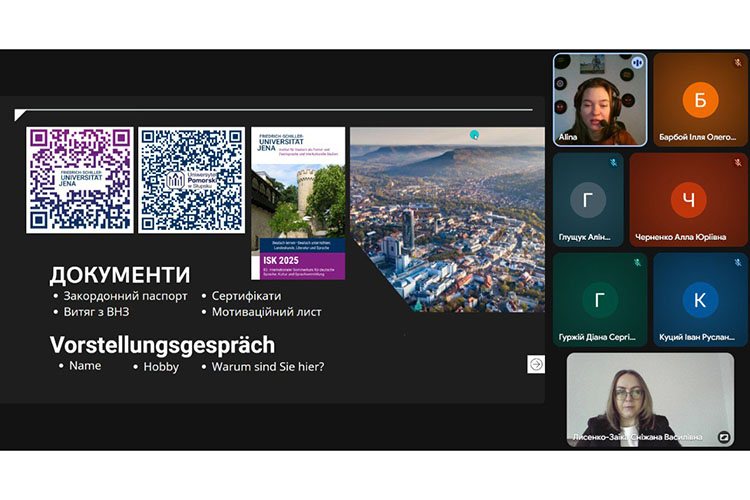Image resolution: width=750 pixels, height=500 pixels.
Task: Select the red Ч avatar of Черненко Алла
Action: (x=688, y=200)
